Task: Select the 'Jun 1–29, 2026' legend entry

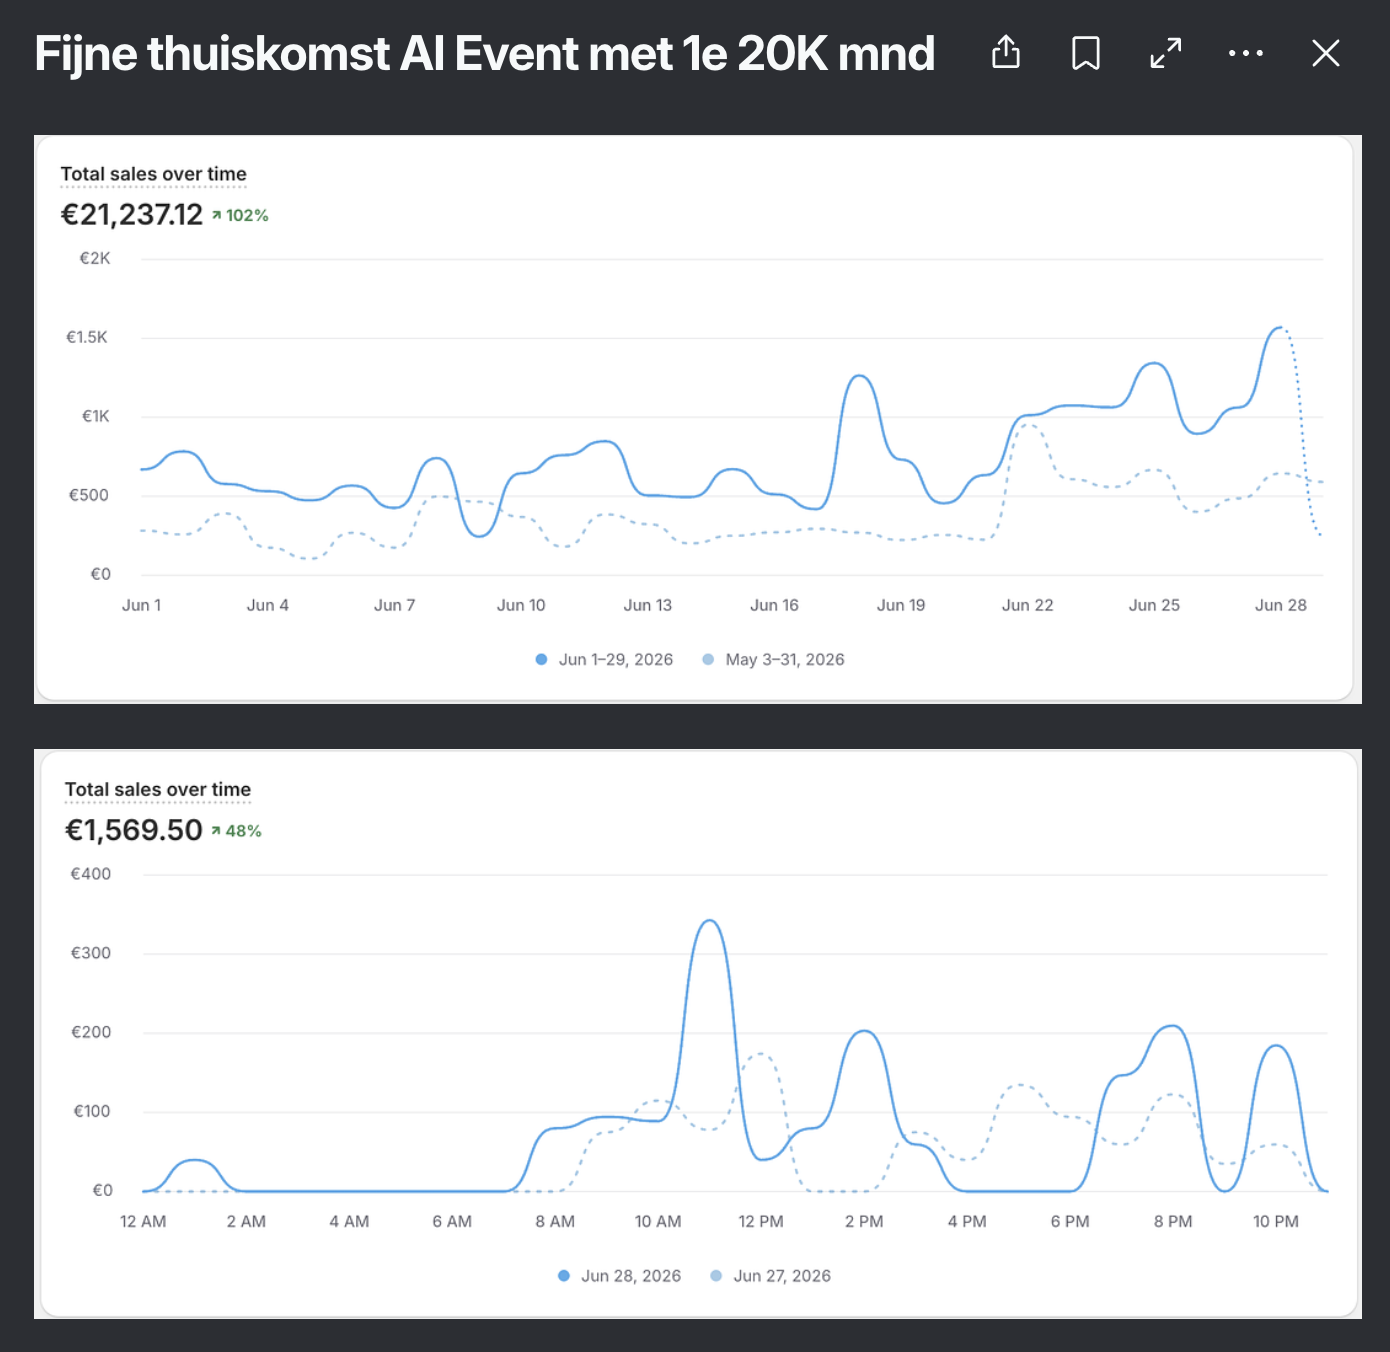Action: [605, 660]
